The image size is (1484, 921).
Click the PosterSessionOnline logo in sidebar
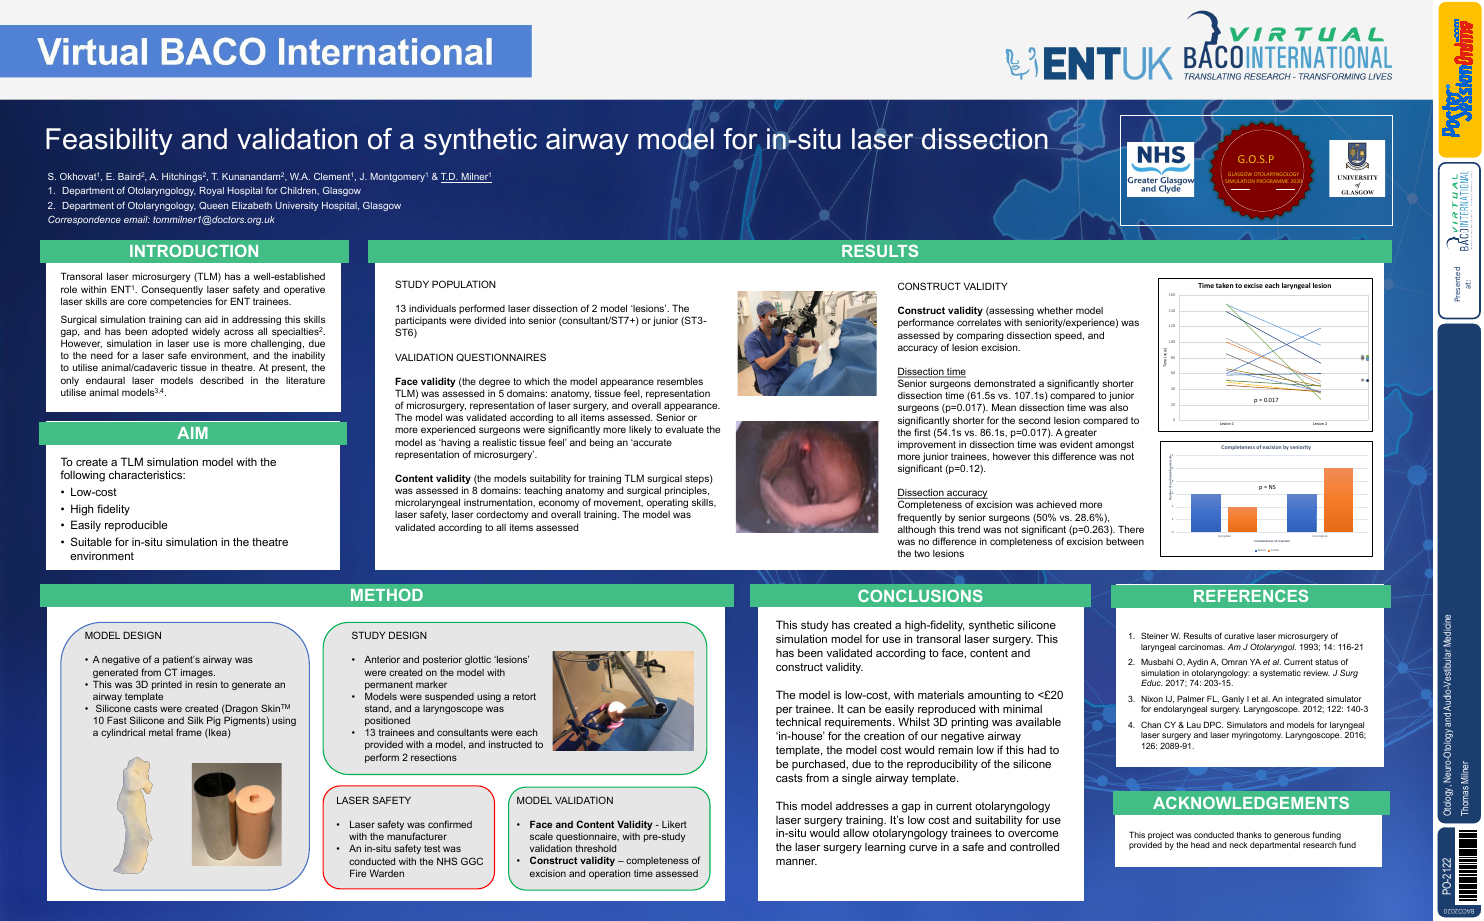click(1459, 80)
